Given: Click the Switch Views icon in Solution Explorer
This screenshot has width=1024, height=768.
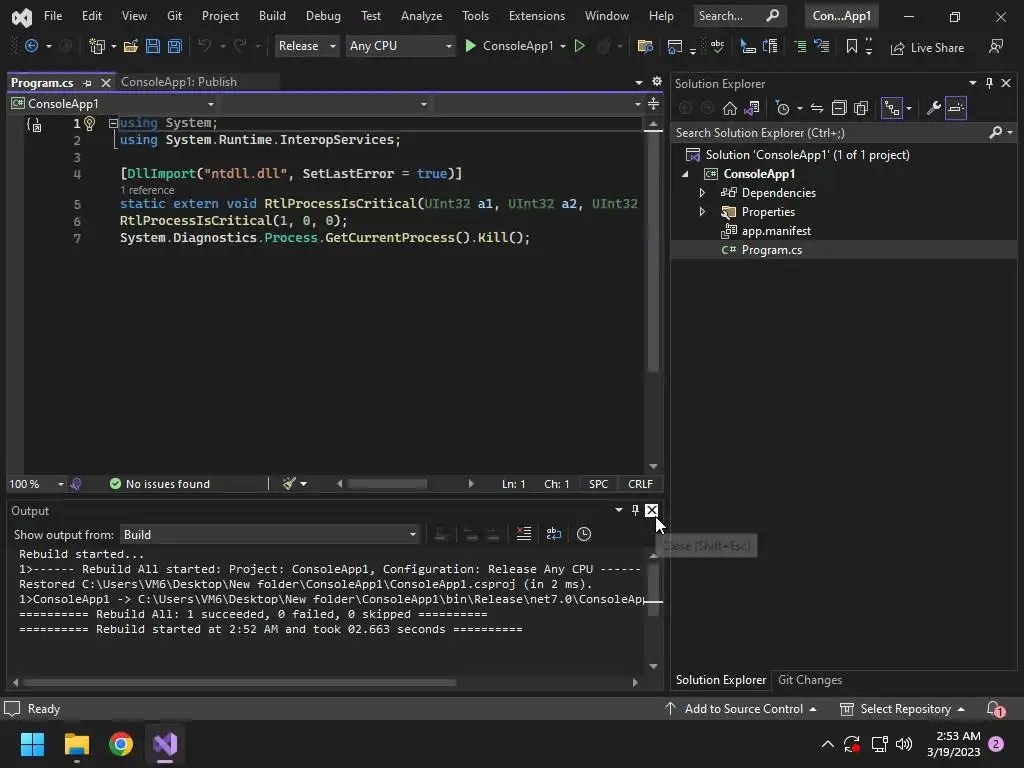Looking at the screenshot, I should (x=752, y=108).
